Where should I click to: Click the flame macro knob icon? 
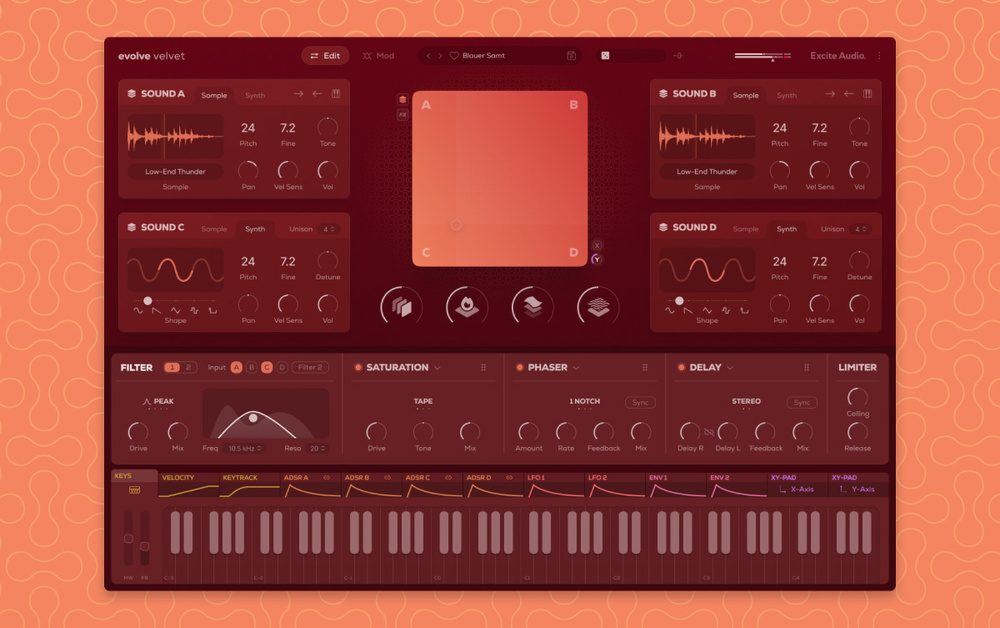pos(467,306)
